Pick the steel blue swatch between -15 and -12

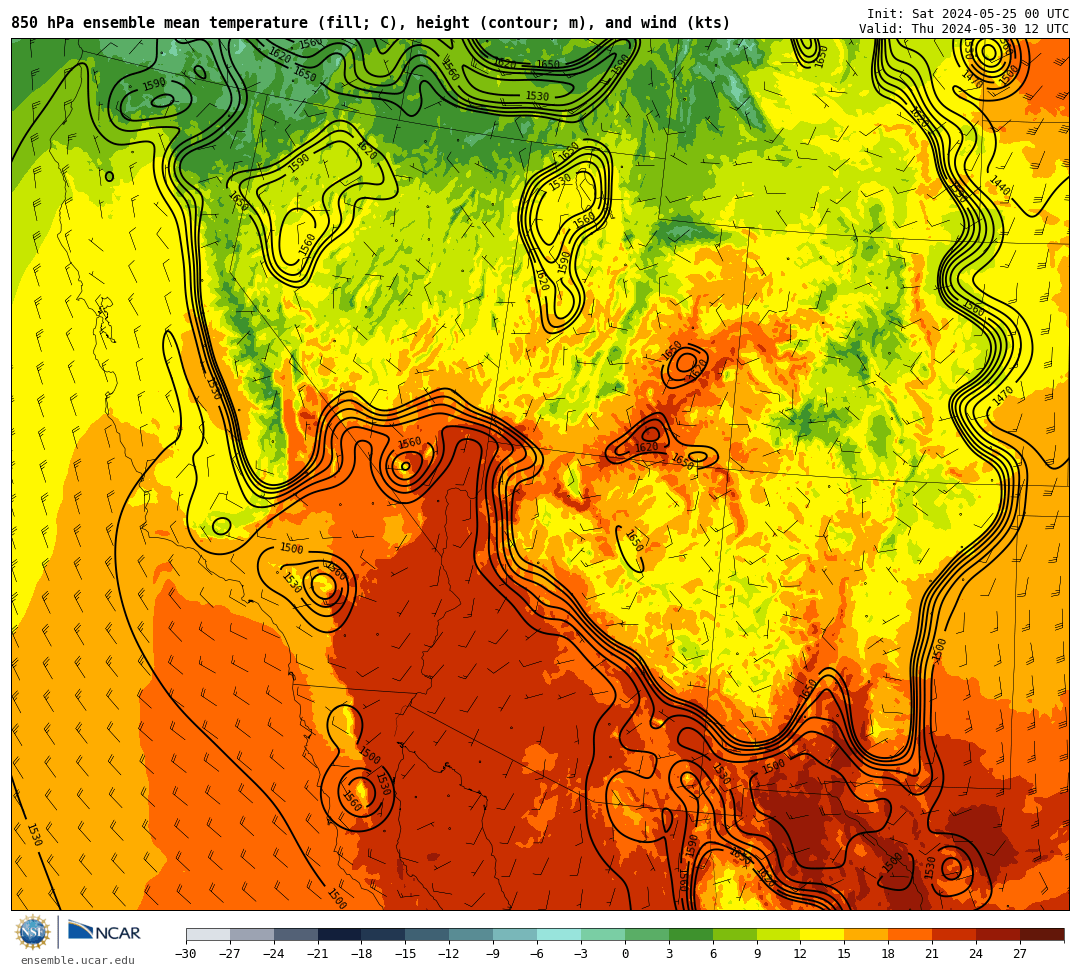click(428, 934)
